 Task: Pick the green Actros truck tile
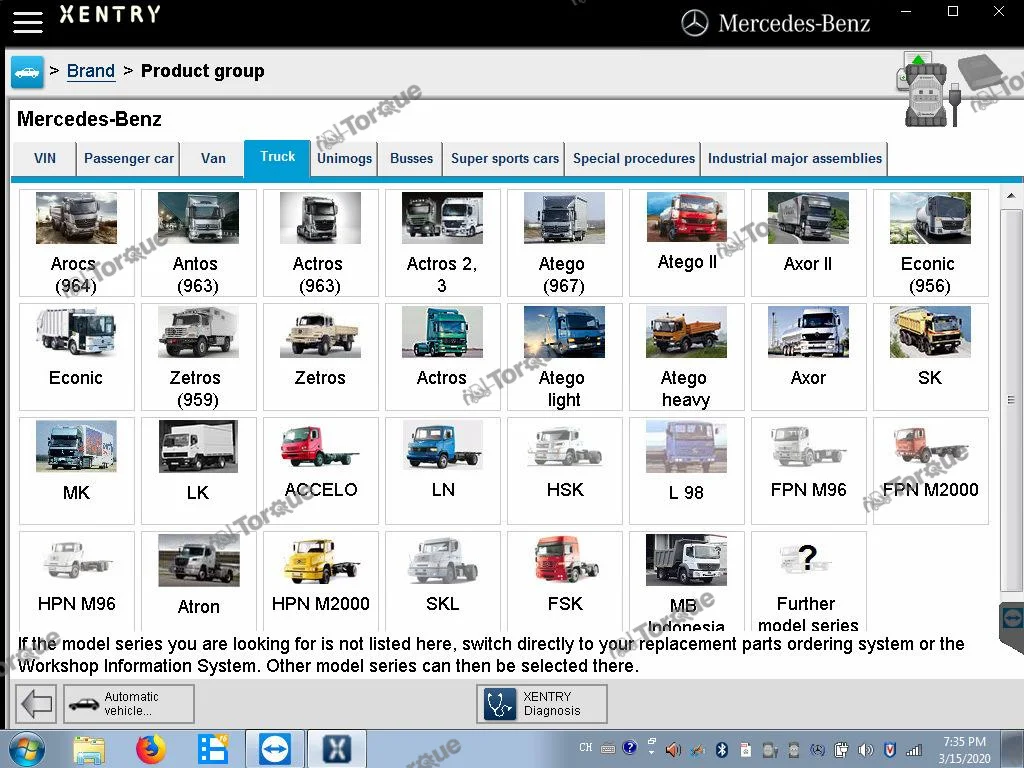point(442,357)
